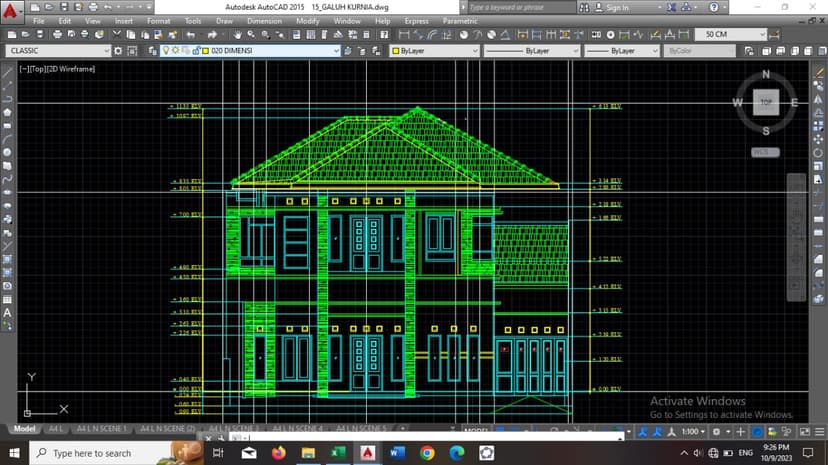Image resolution: width=828 pixels, height=465 pixels.
Task: Click the Plot printer icon in standard toolbar
Action: coord(57,35)
